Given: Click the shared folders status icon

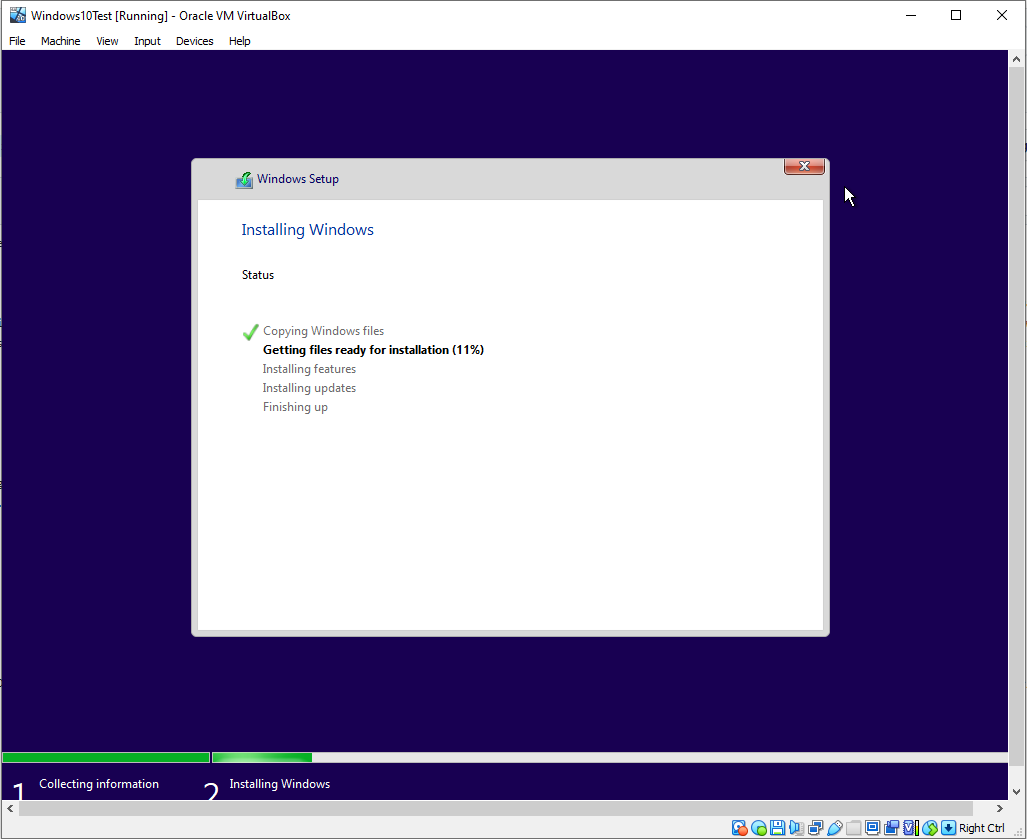Looking at the screenshot, I should tap(853, 828).
